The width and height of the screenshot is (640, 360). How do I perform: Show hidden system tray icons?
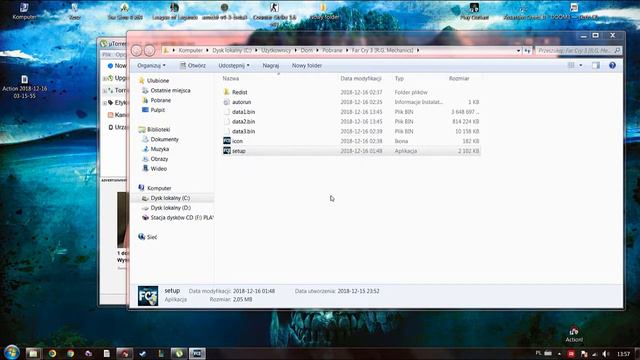click(x=559, y=354)
